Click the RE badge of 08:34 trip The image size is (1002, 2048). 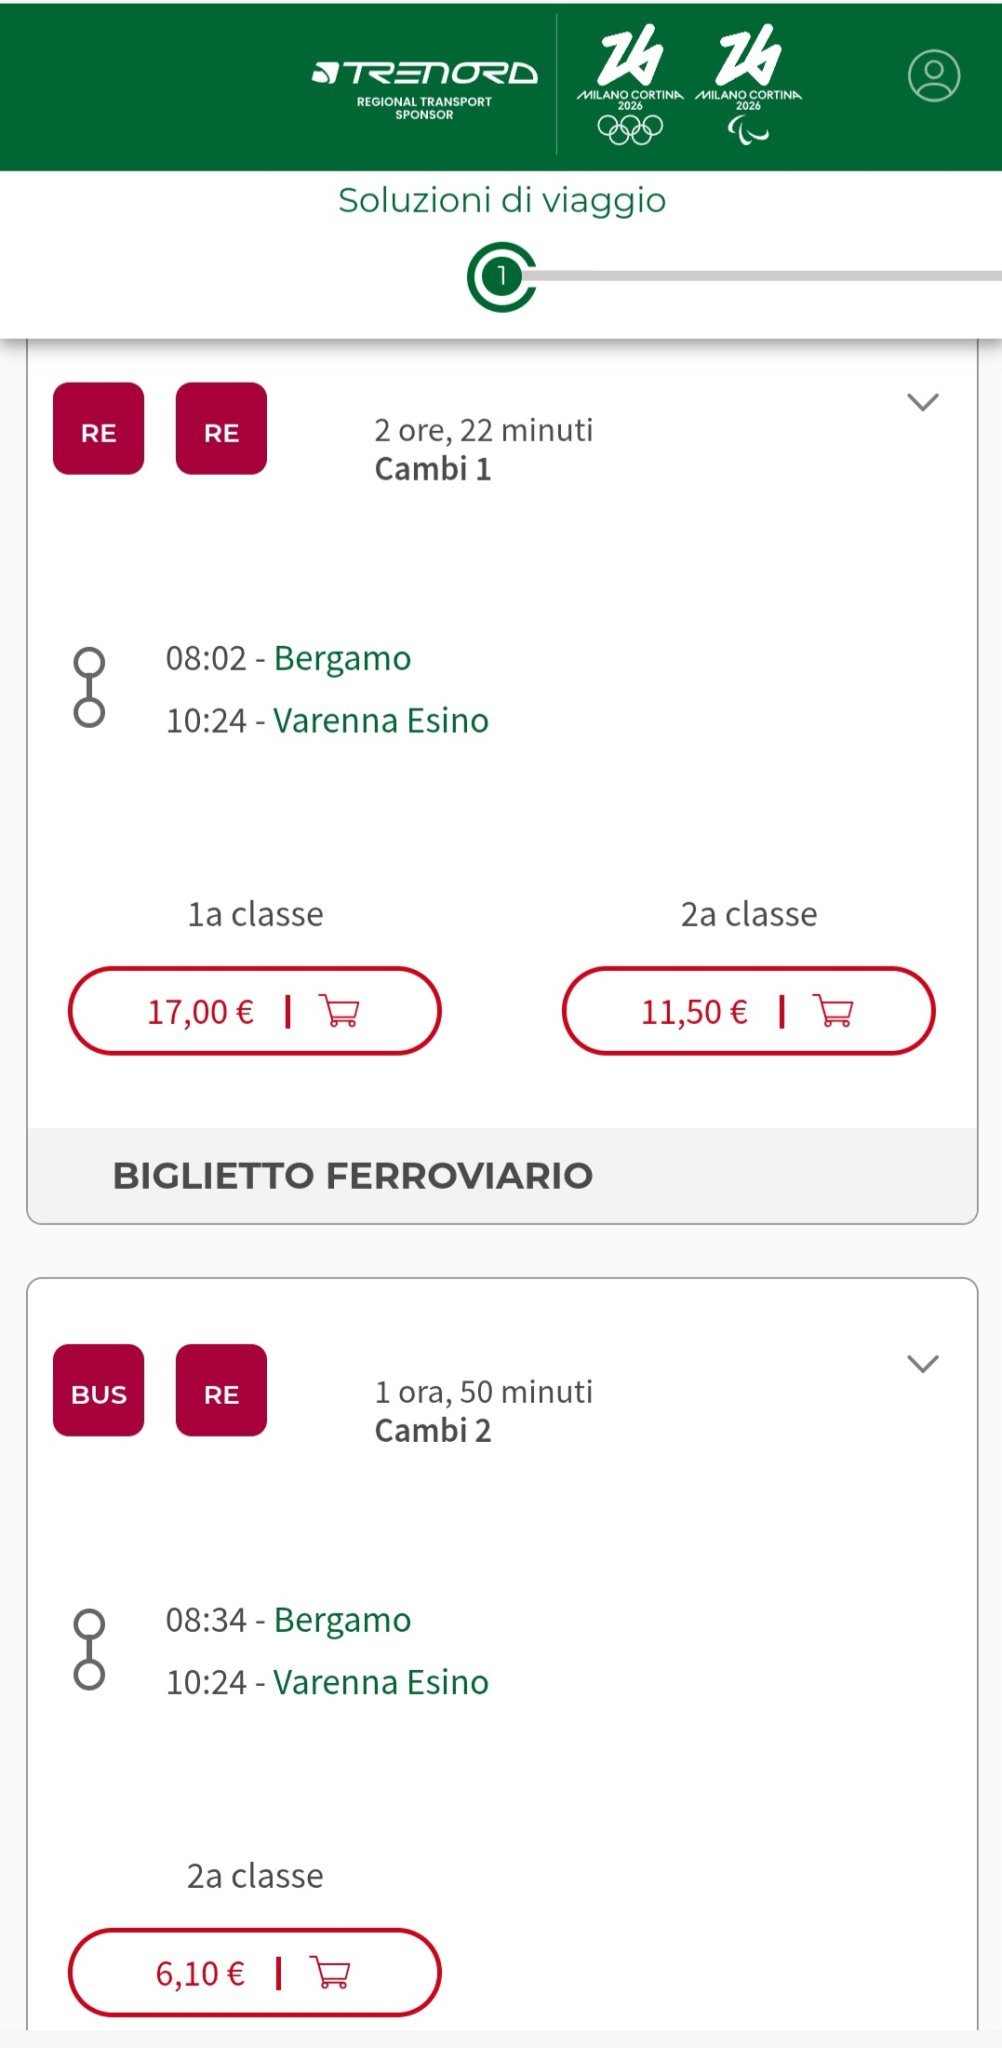(x=221, y=1390)
